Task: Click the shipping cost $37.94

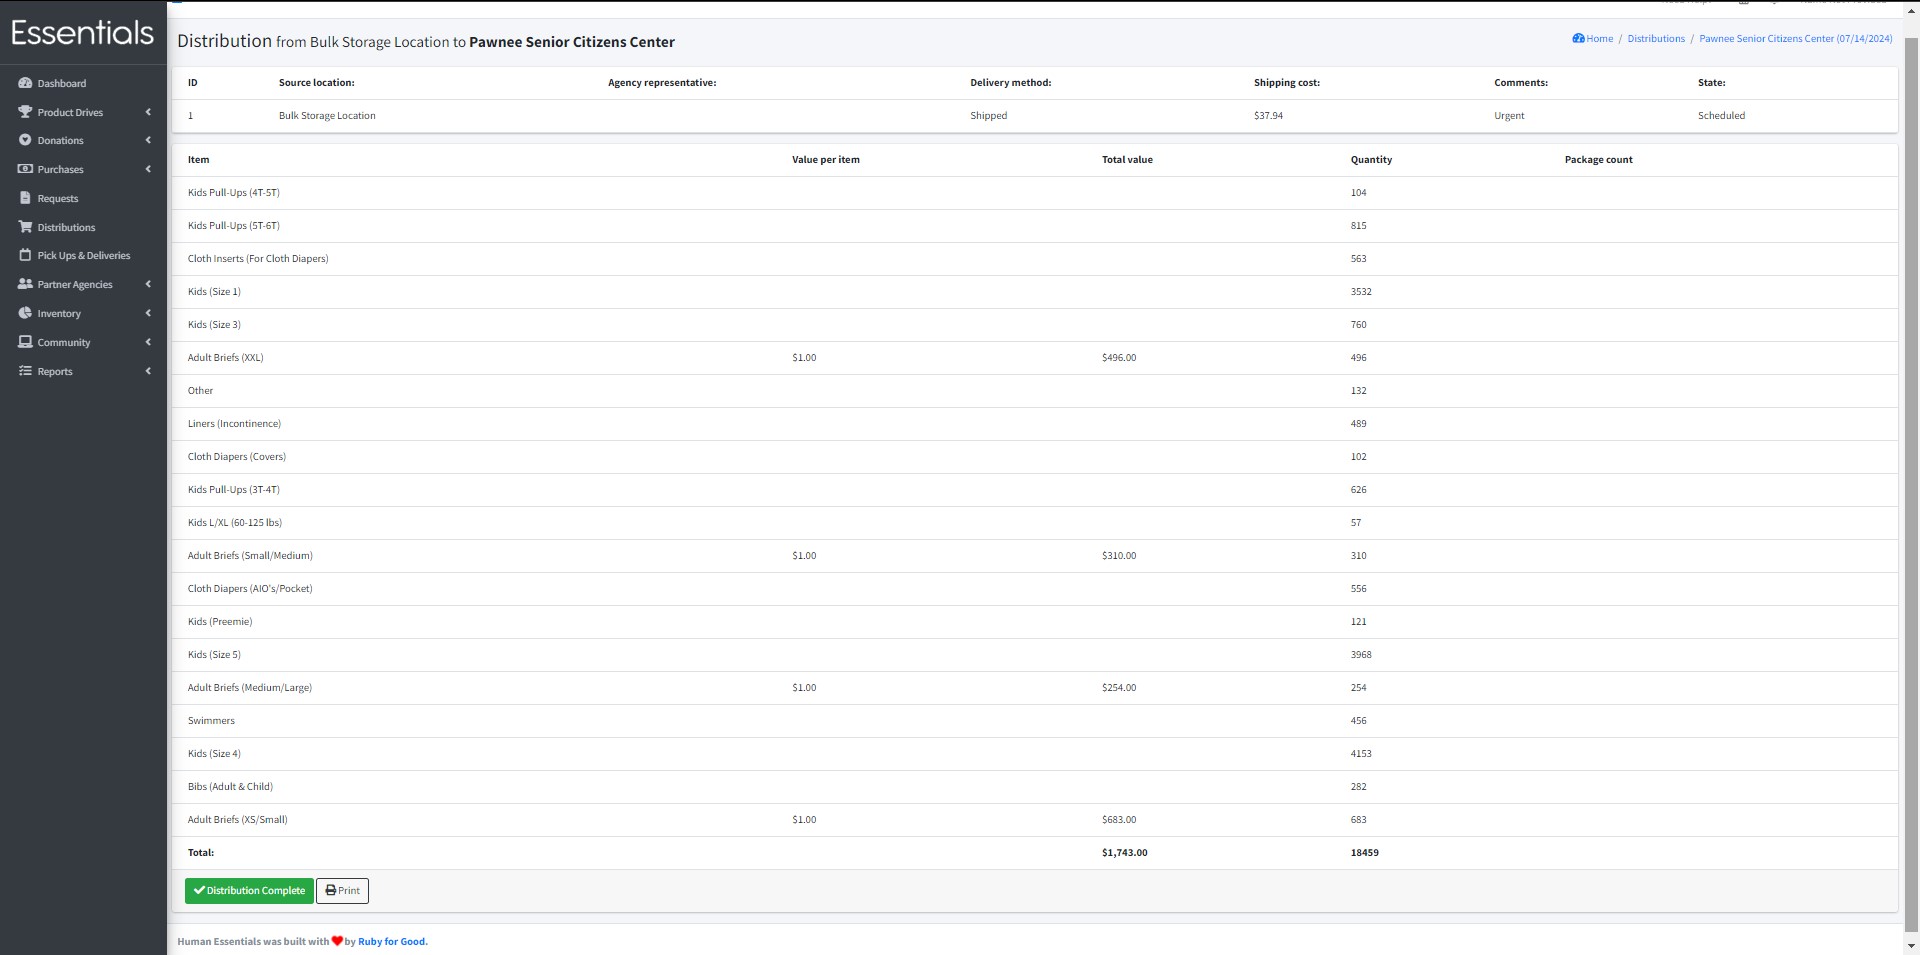Action: (1268, 115)
